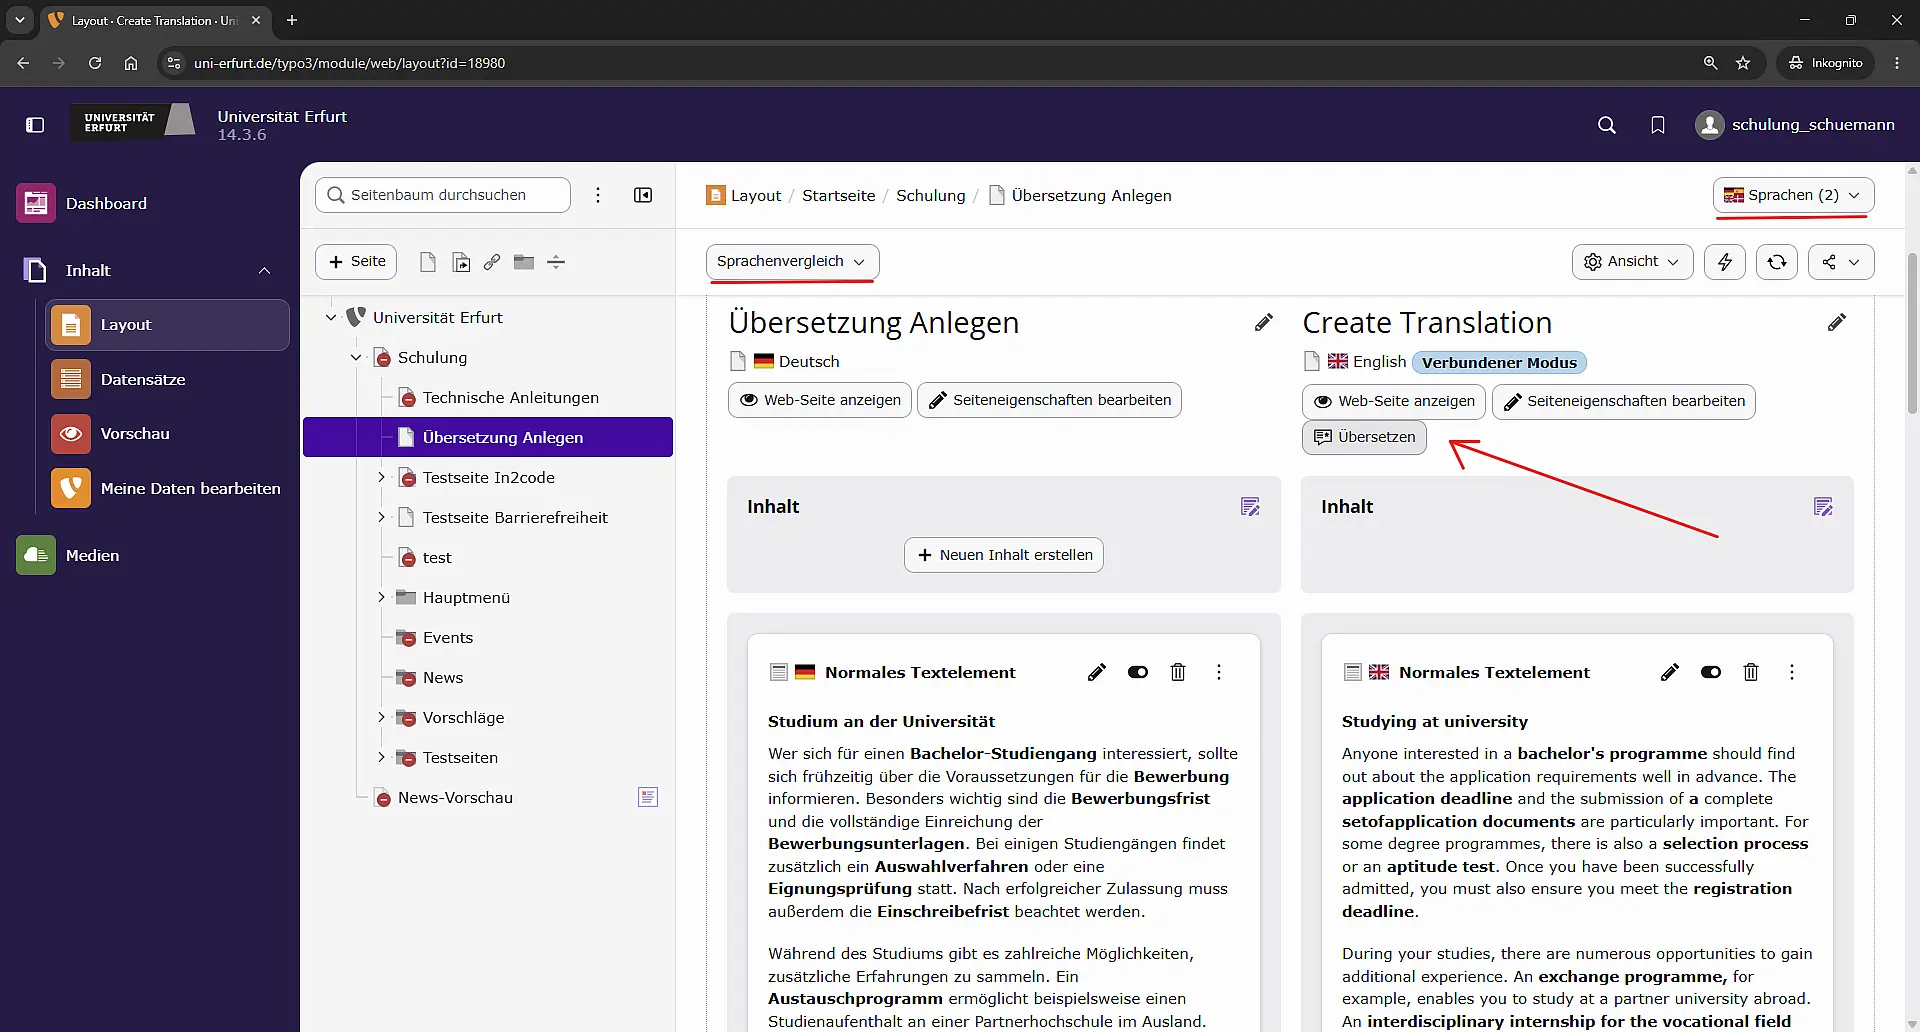The image size is (1920, 1032).
Task: Collapse the page tree panel icon
Action: click(643, 195)
